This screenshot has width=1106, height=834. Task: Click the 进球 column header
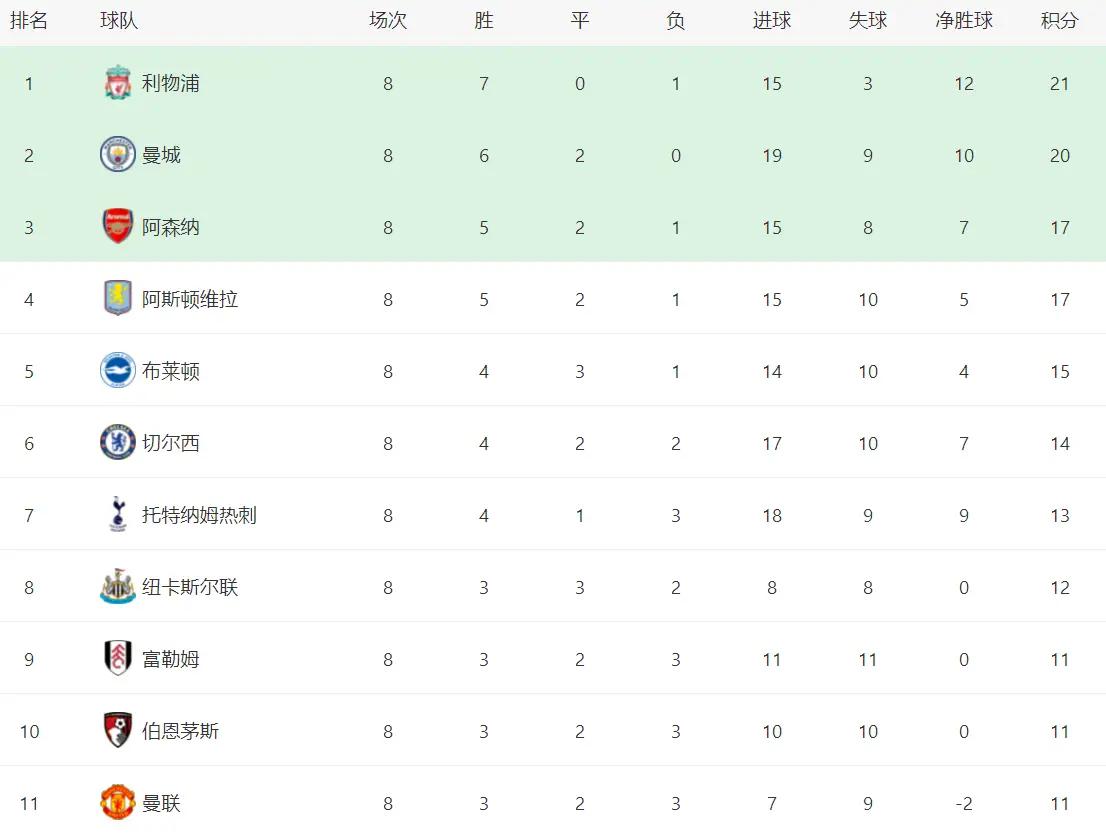772,21
